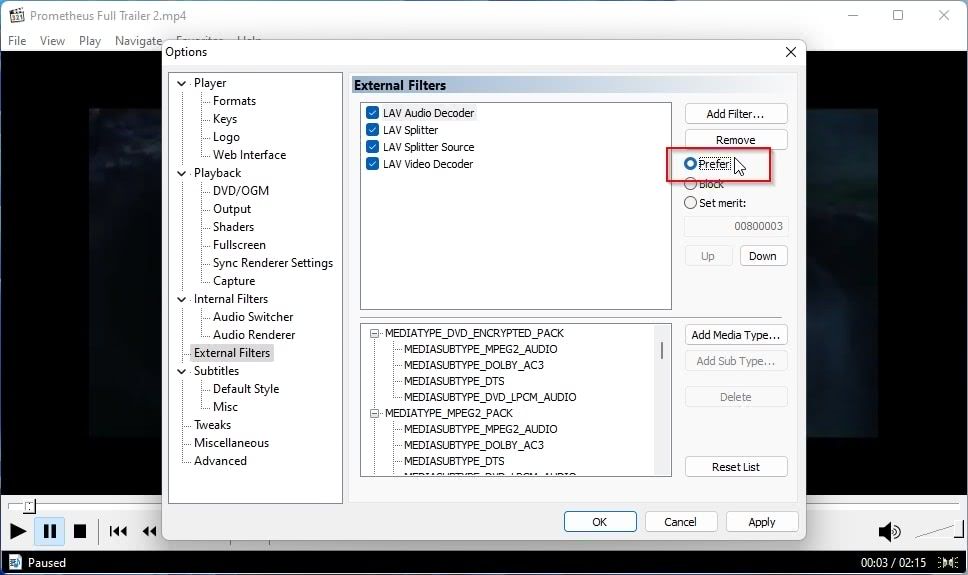Select Sync Renderer Settings tree item
The image size is (968, 575).
click(273, 263)
